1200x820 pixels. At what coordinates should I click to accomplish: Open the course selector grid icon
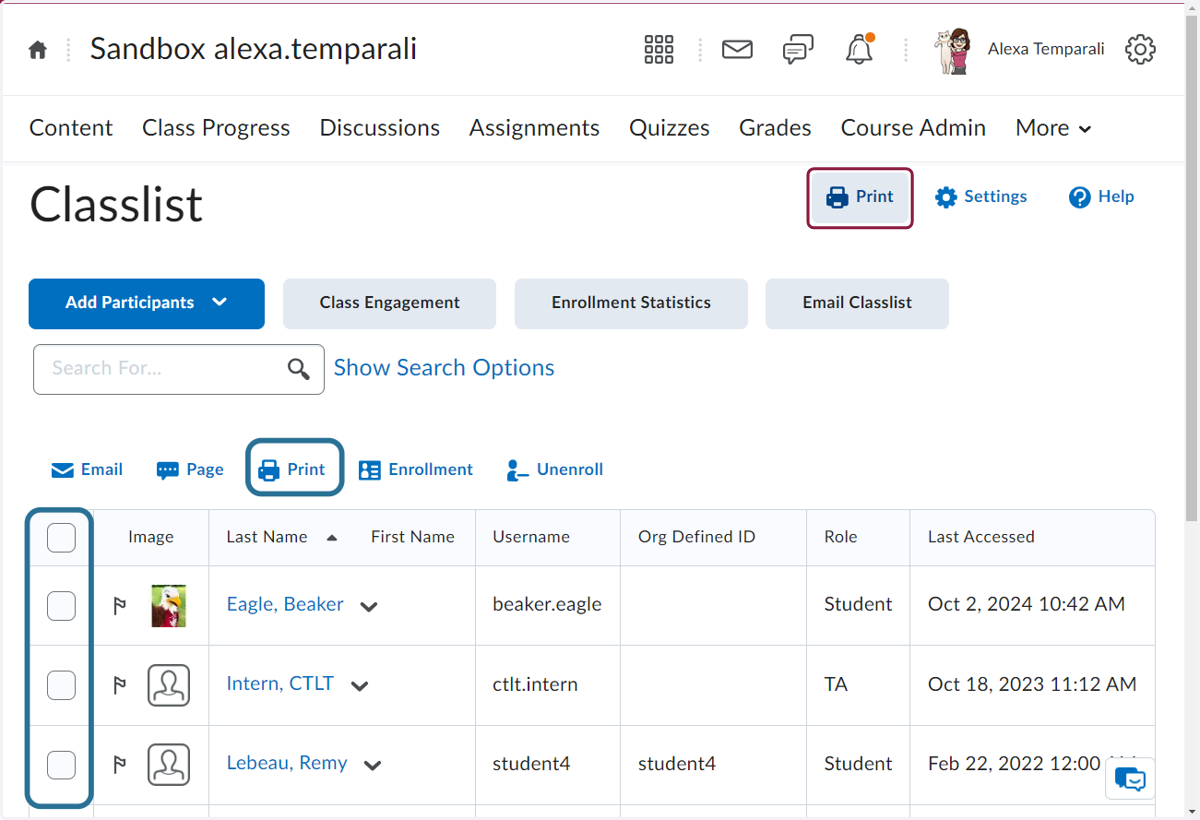[659, 49]
